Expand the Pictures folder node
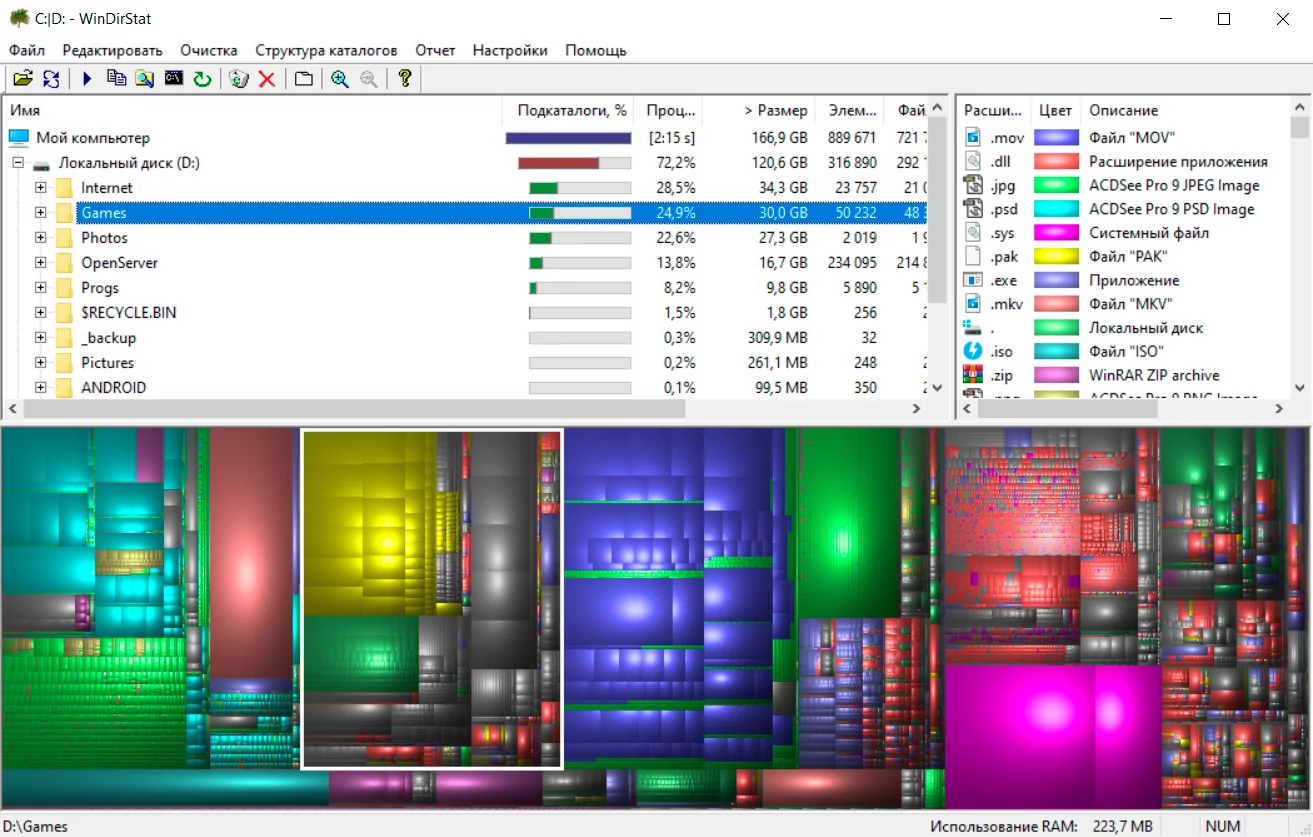 [40, 363]
